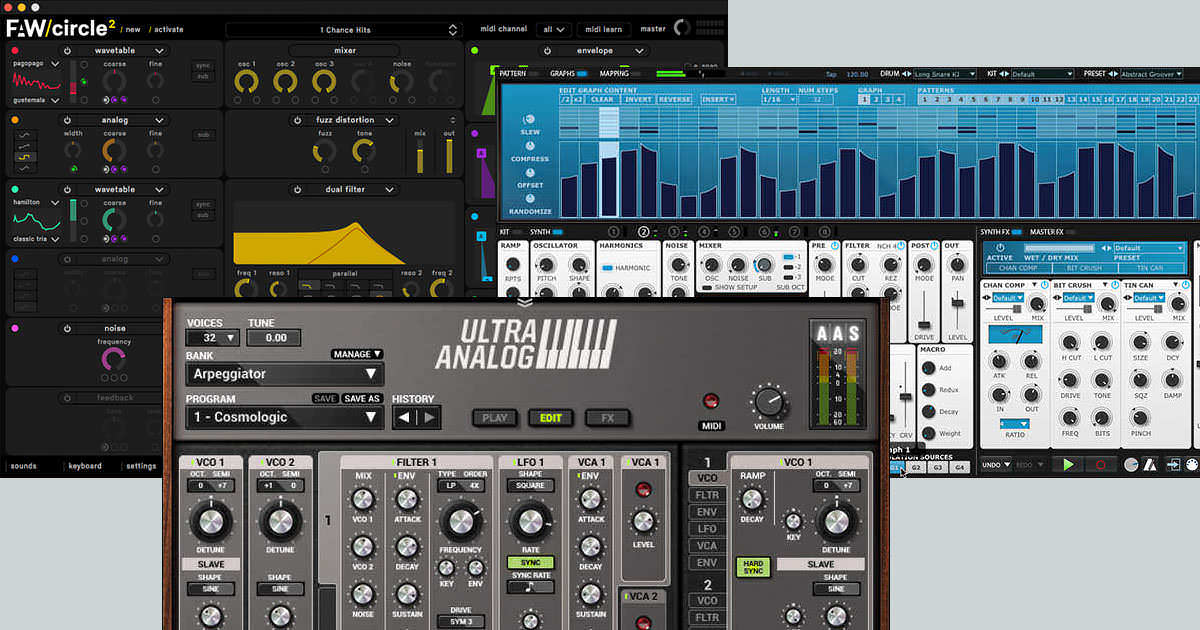This screenshot has height=630, width=1200.
Task: Toggle Hard Sync on Ultra Analog VCO 1
Action: 753,568
